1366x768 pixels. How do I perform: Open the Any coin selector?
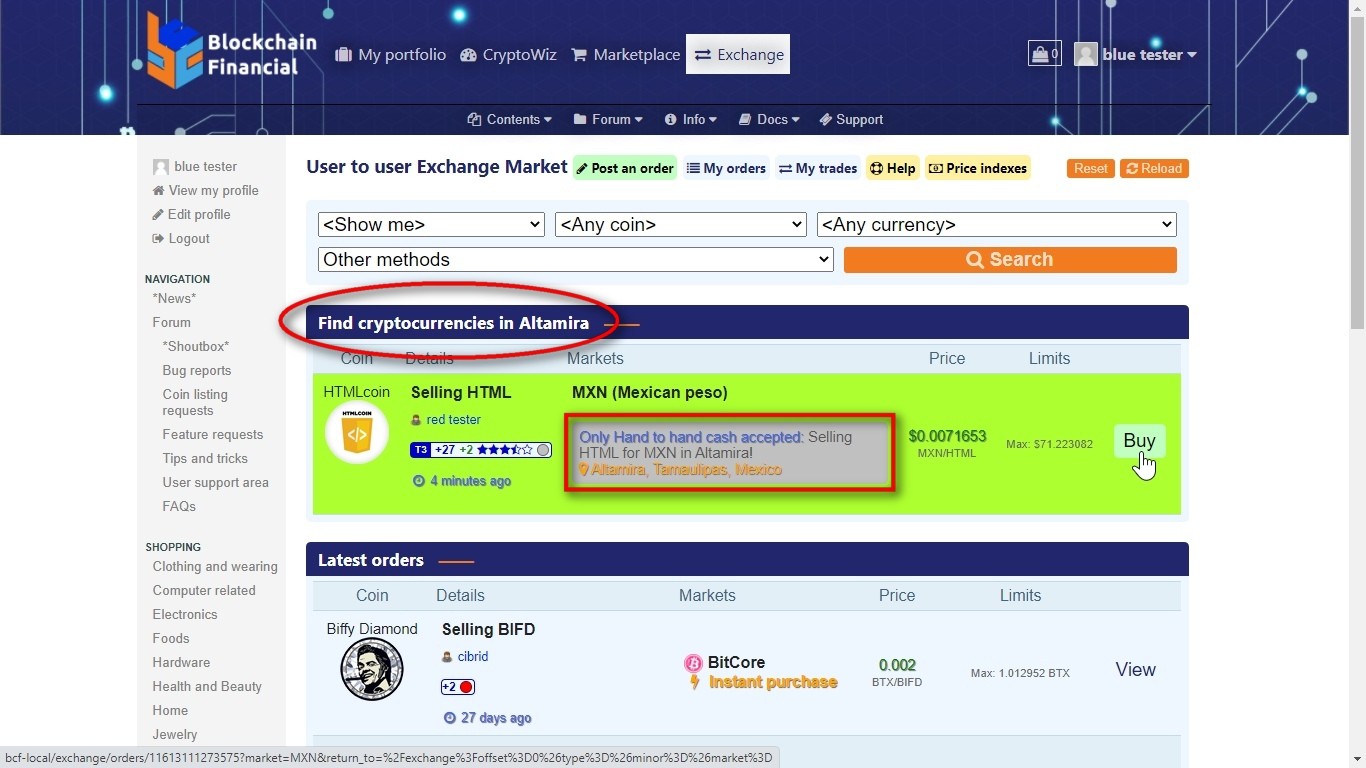680,225
